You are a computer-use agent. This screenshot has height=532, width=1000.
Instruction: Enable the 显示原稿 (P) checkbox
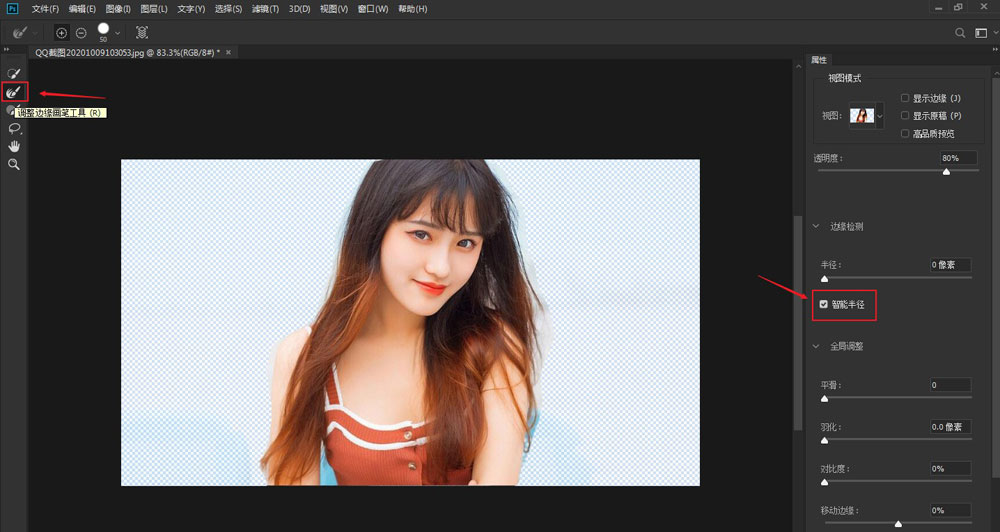pos(905,115)
